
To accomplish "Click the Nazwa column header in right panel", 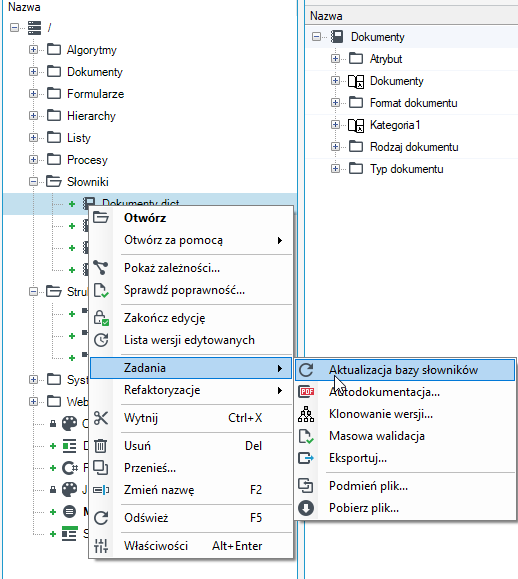I will [411, 16].
